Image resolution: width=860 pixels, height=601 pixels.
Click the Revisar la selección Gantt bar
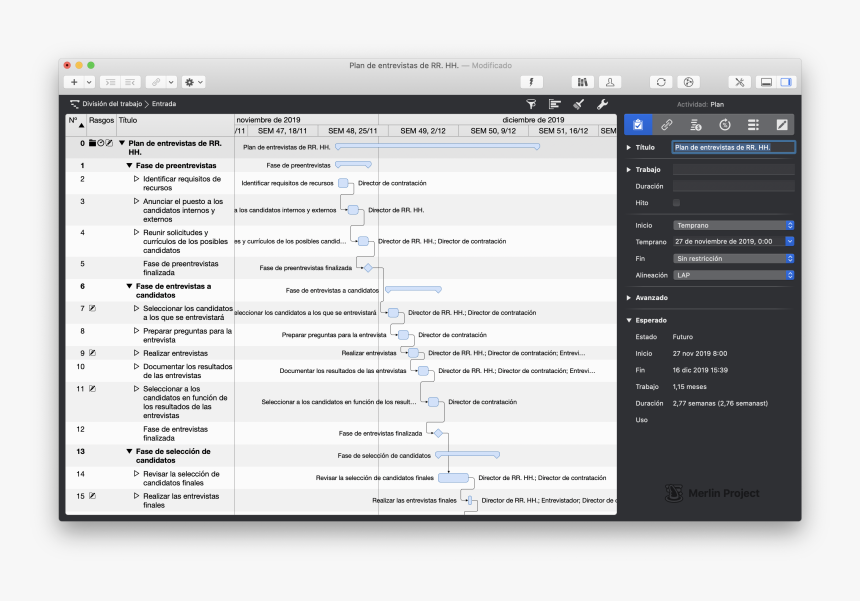454,478
